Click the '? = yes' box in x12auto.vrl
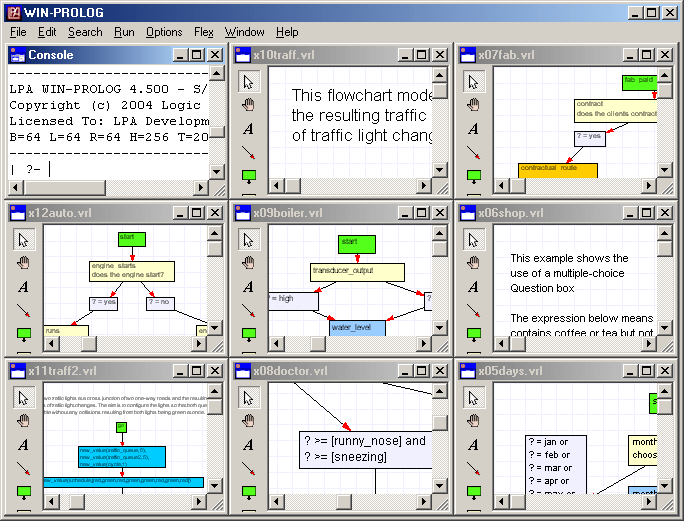The height and width of the screenshot is (521, 684). tap(103, 304)
